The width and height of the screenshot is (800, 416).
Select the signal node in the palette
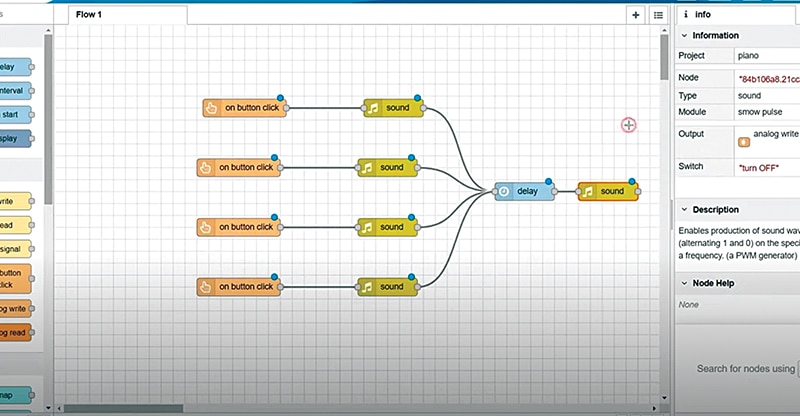tap(15, 249)
